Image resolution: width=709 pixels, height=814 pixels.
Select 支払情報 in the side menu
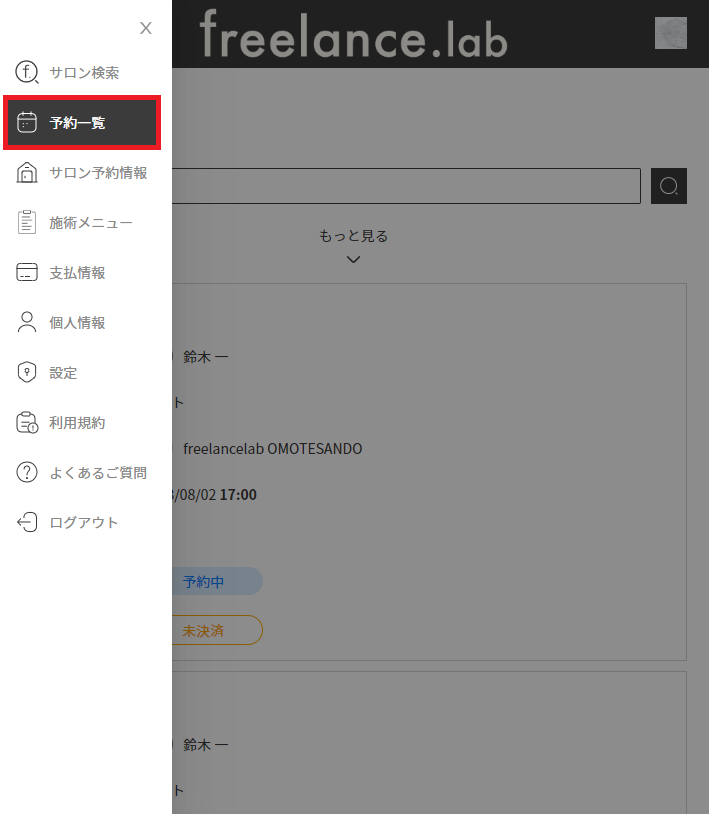pyautogui.click(x=77, y=273)
